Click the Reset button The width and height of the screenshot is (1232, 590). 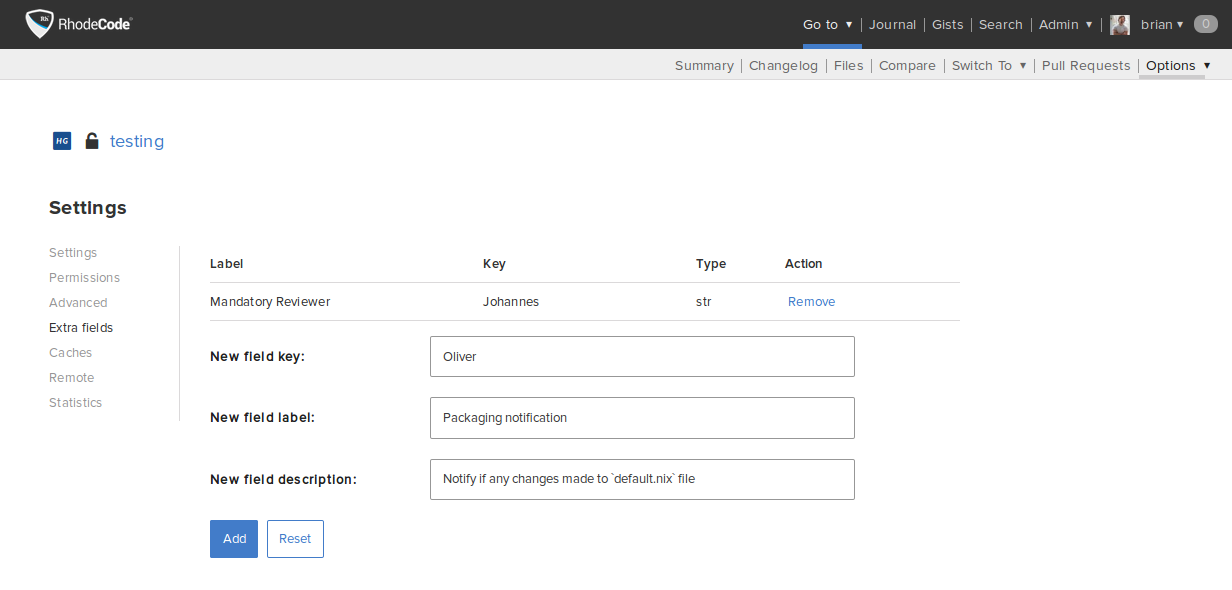coord(295,539)
